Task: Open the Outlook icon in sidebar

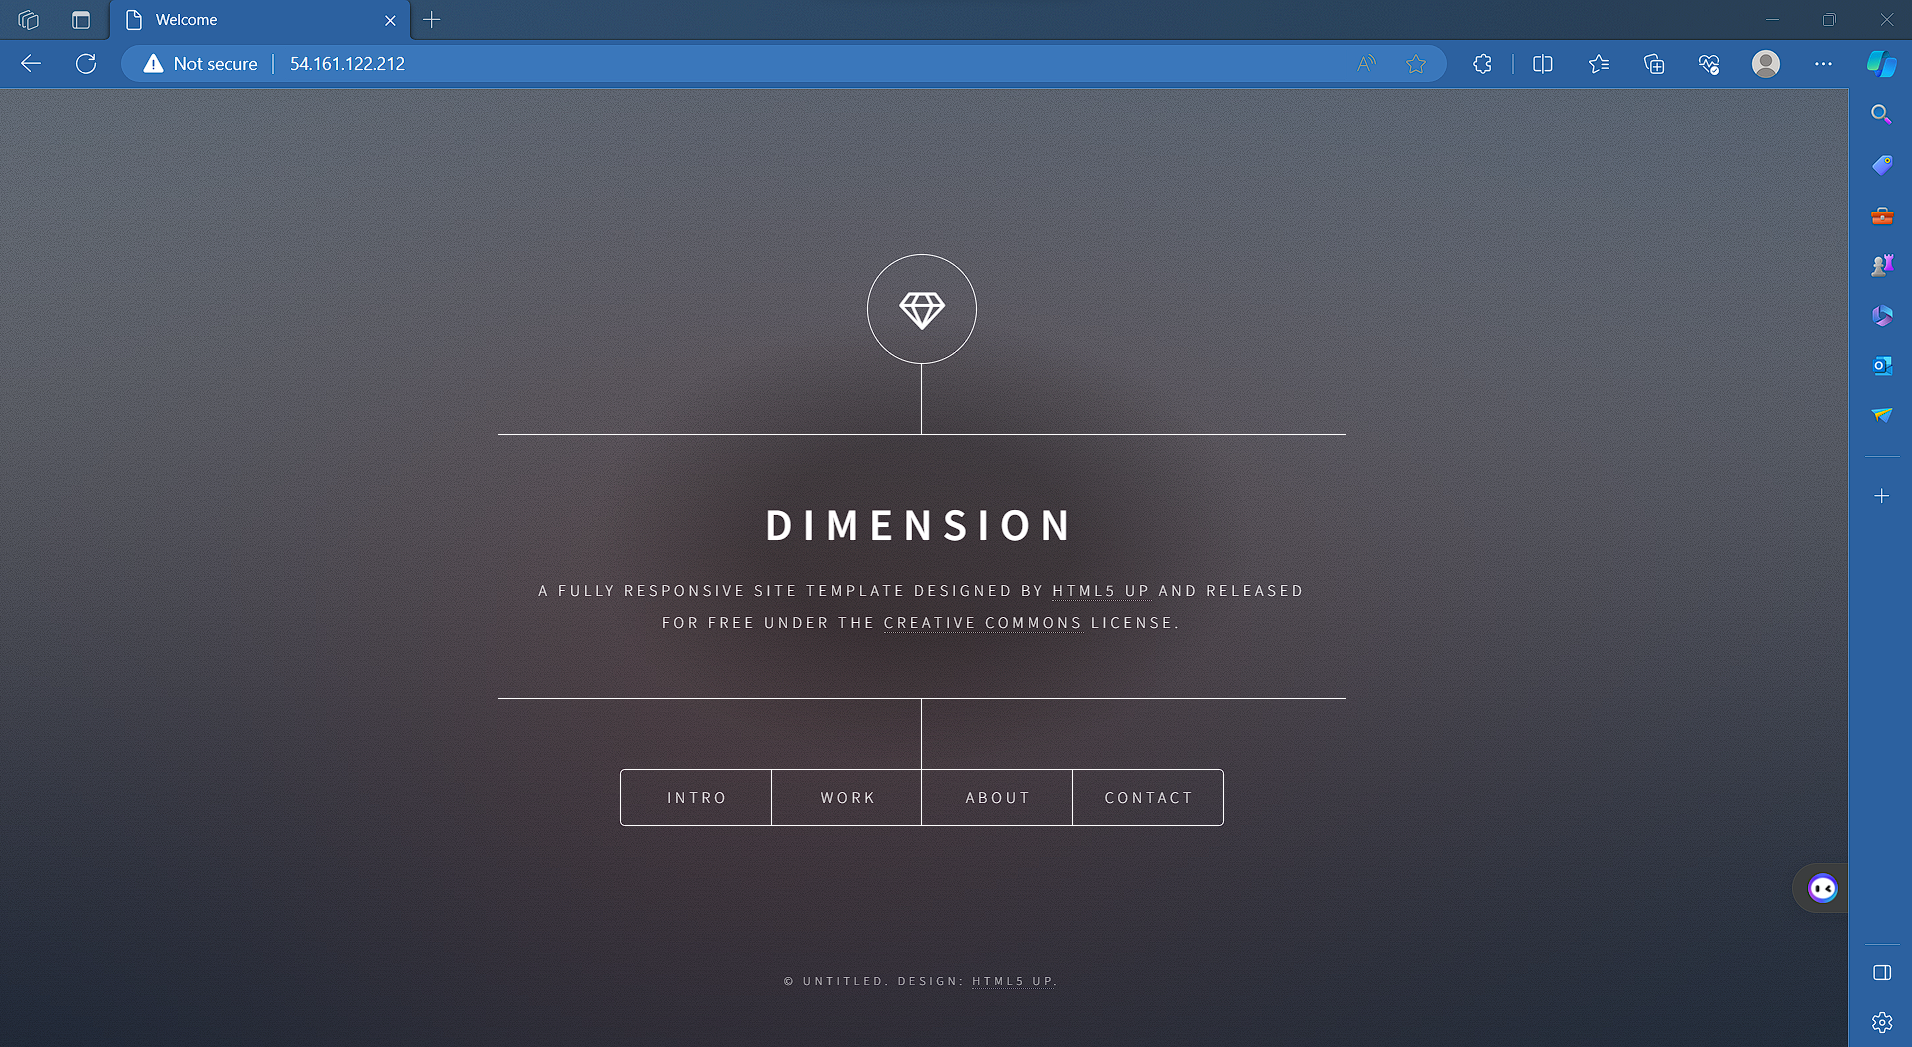Action: (1881, 366)
